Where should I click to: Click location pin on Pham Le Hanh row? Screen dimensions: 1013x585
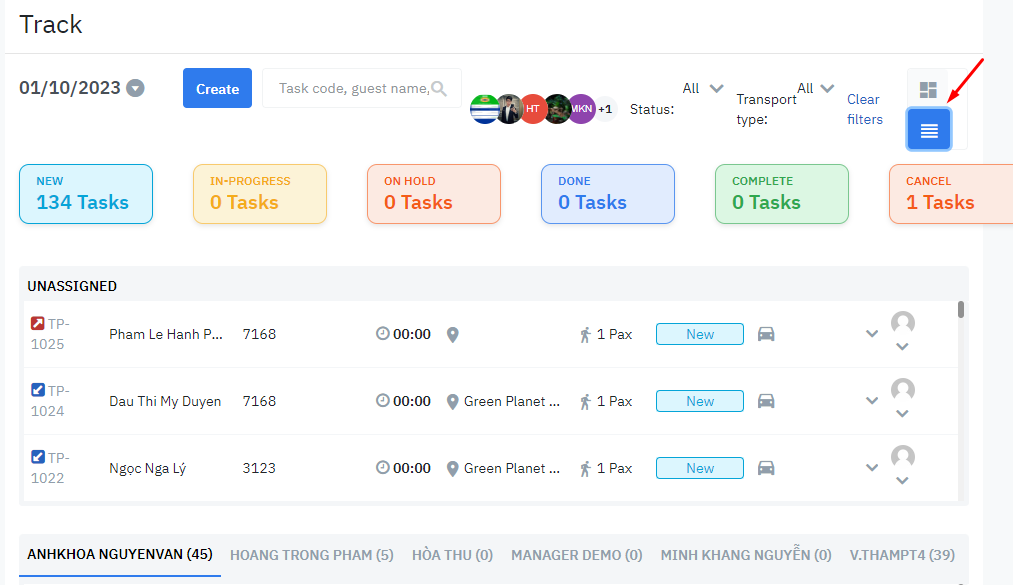click(x=452, y=334)
